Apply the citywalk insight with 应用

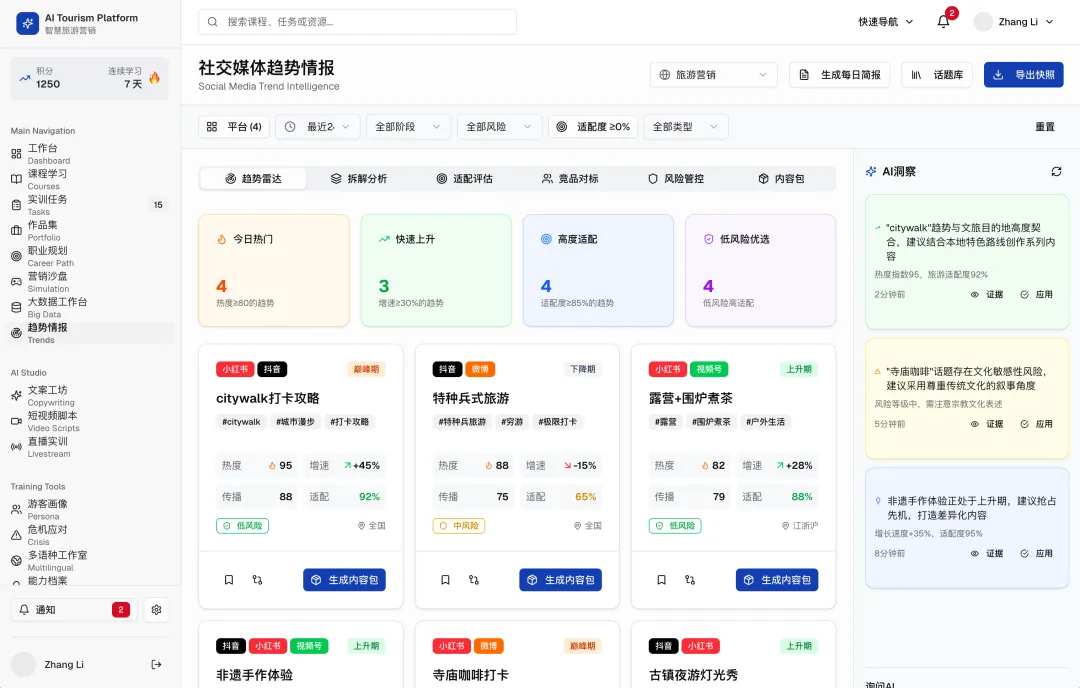(1037, 294)
